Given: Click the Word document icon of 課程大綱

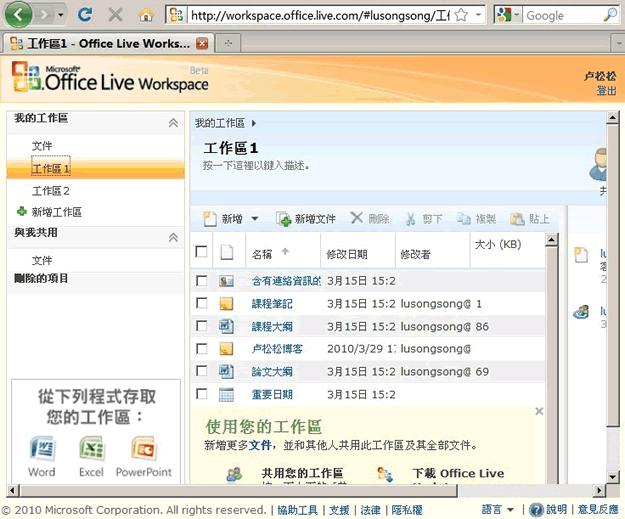Looking at the screenshot, I should coord(226,326).
